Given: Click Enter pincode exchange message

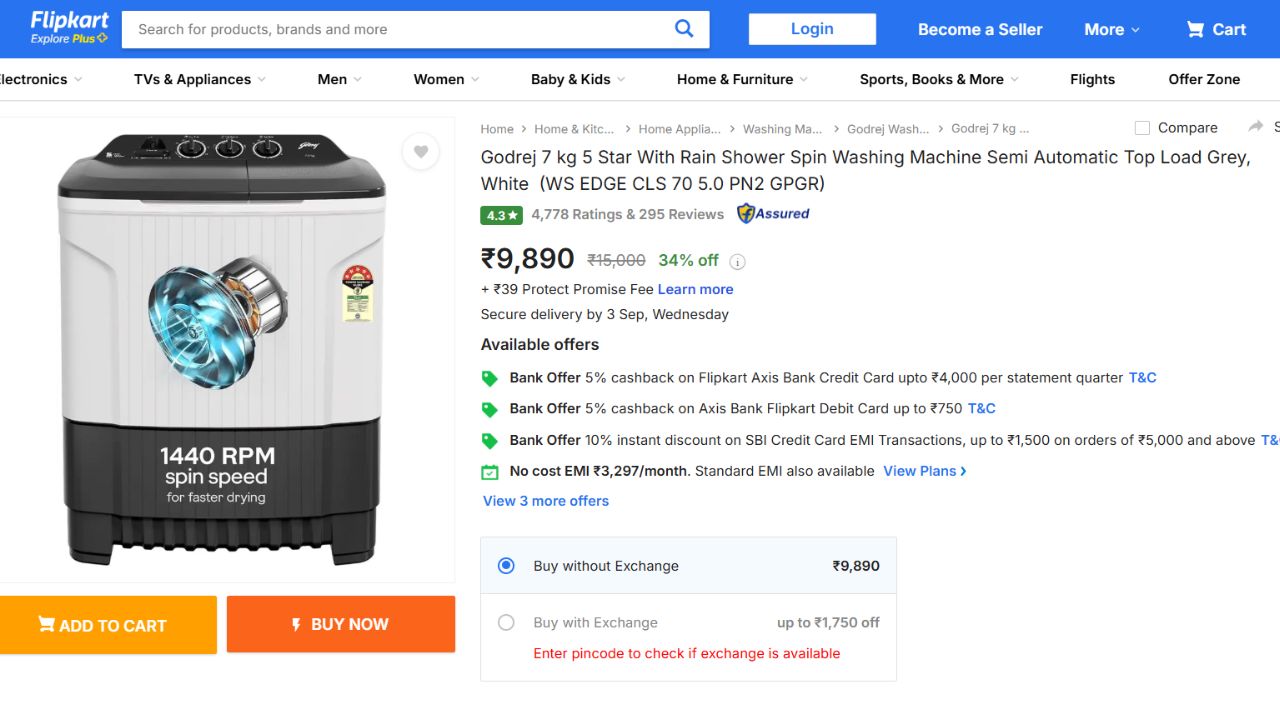Looking at the screenshot, I should [x=687, y=653].
